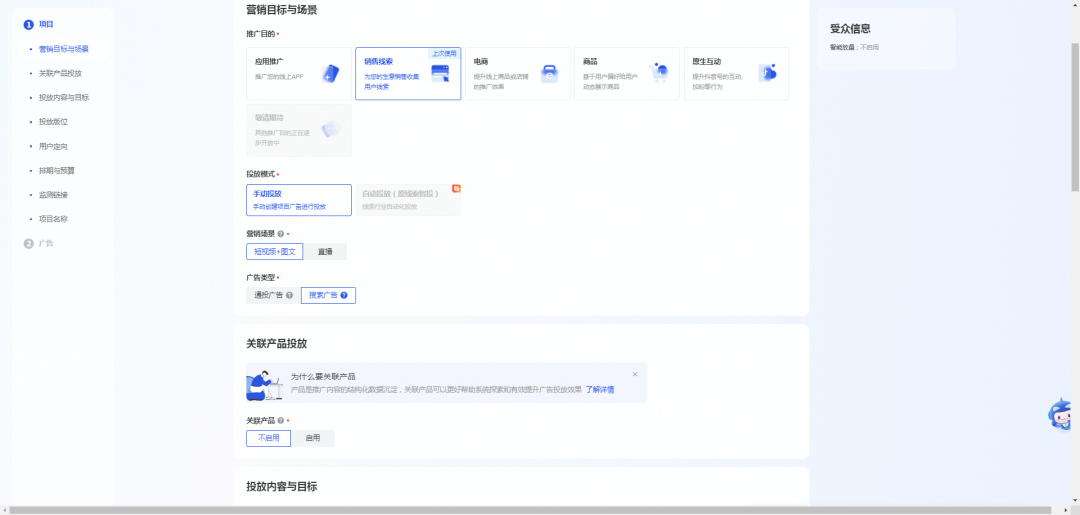
Task: Choose 直播 marketing scene
Action: [x=325, y=252]
